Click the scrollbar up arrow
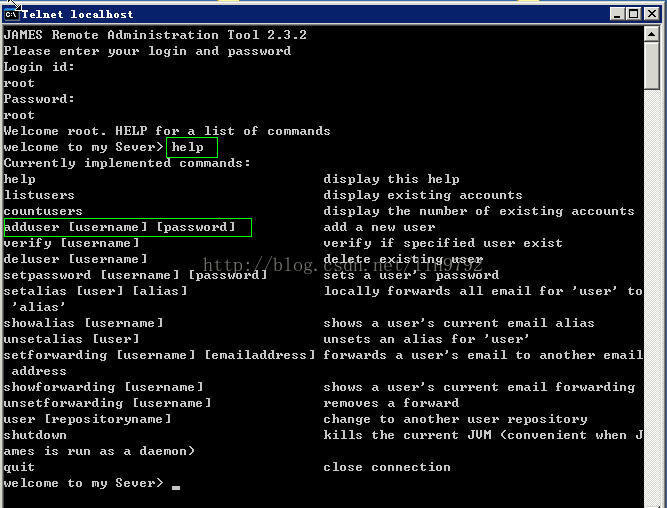 (x=651, y=34)
